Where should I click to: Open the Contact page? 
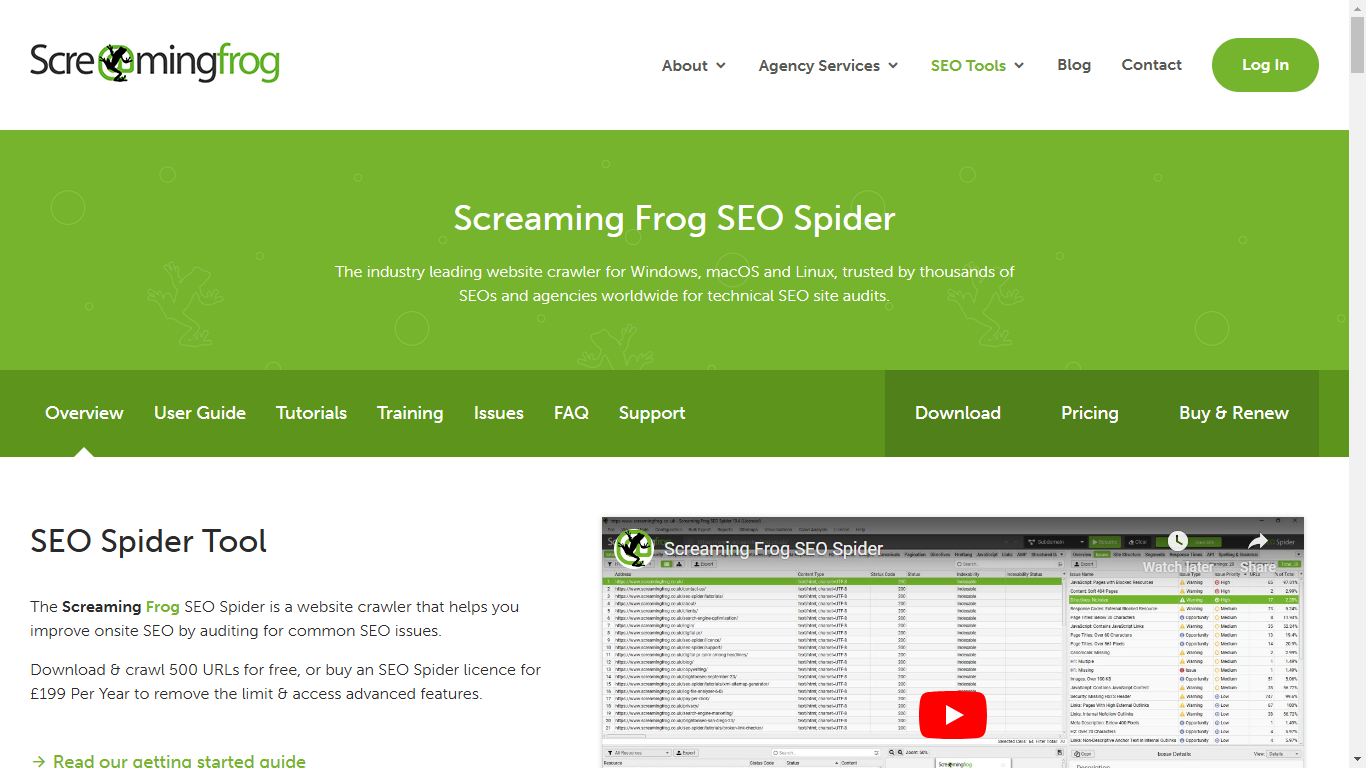coord(1152,65)
